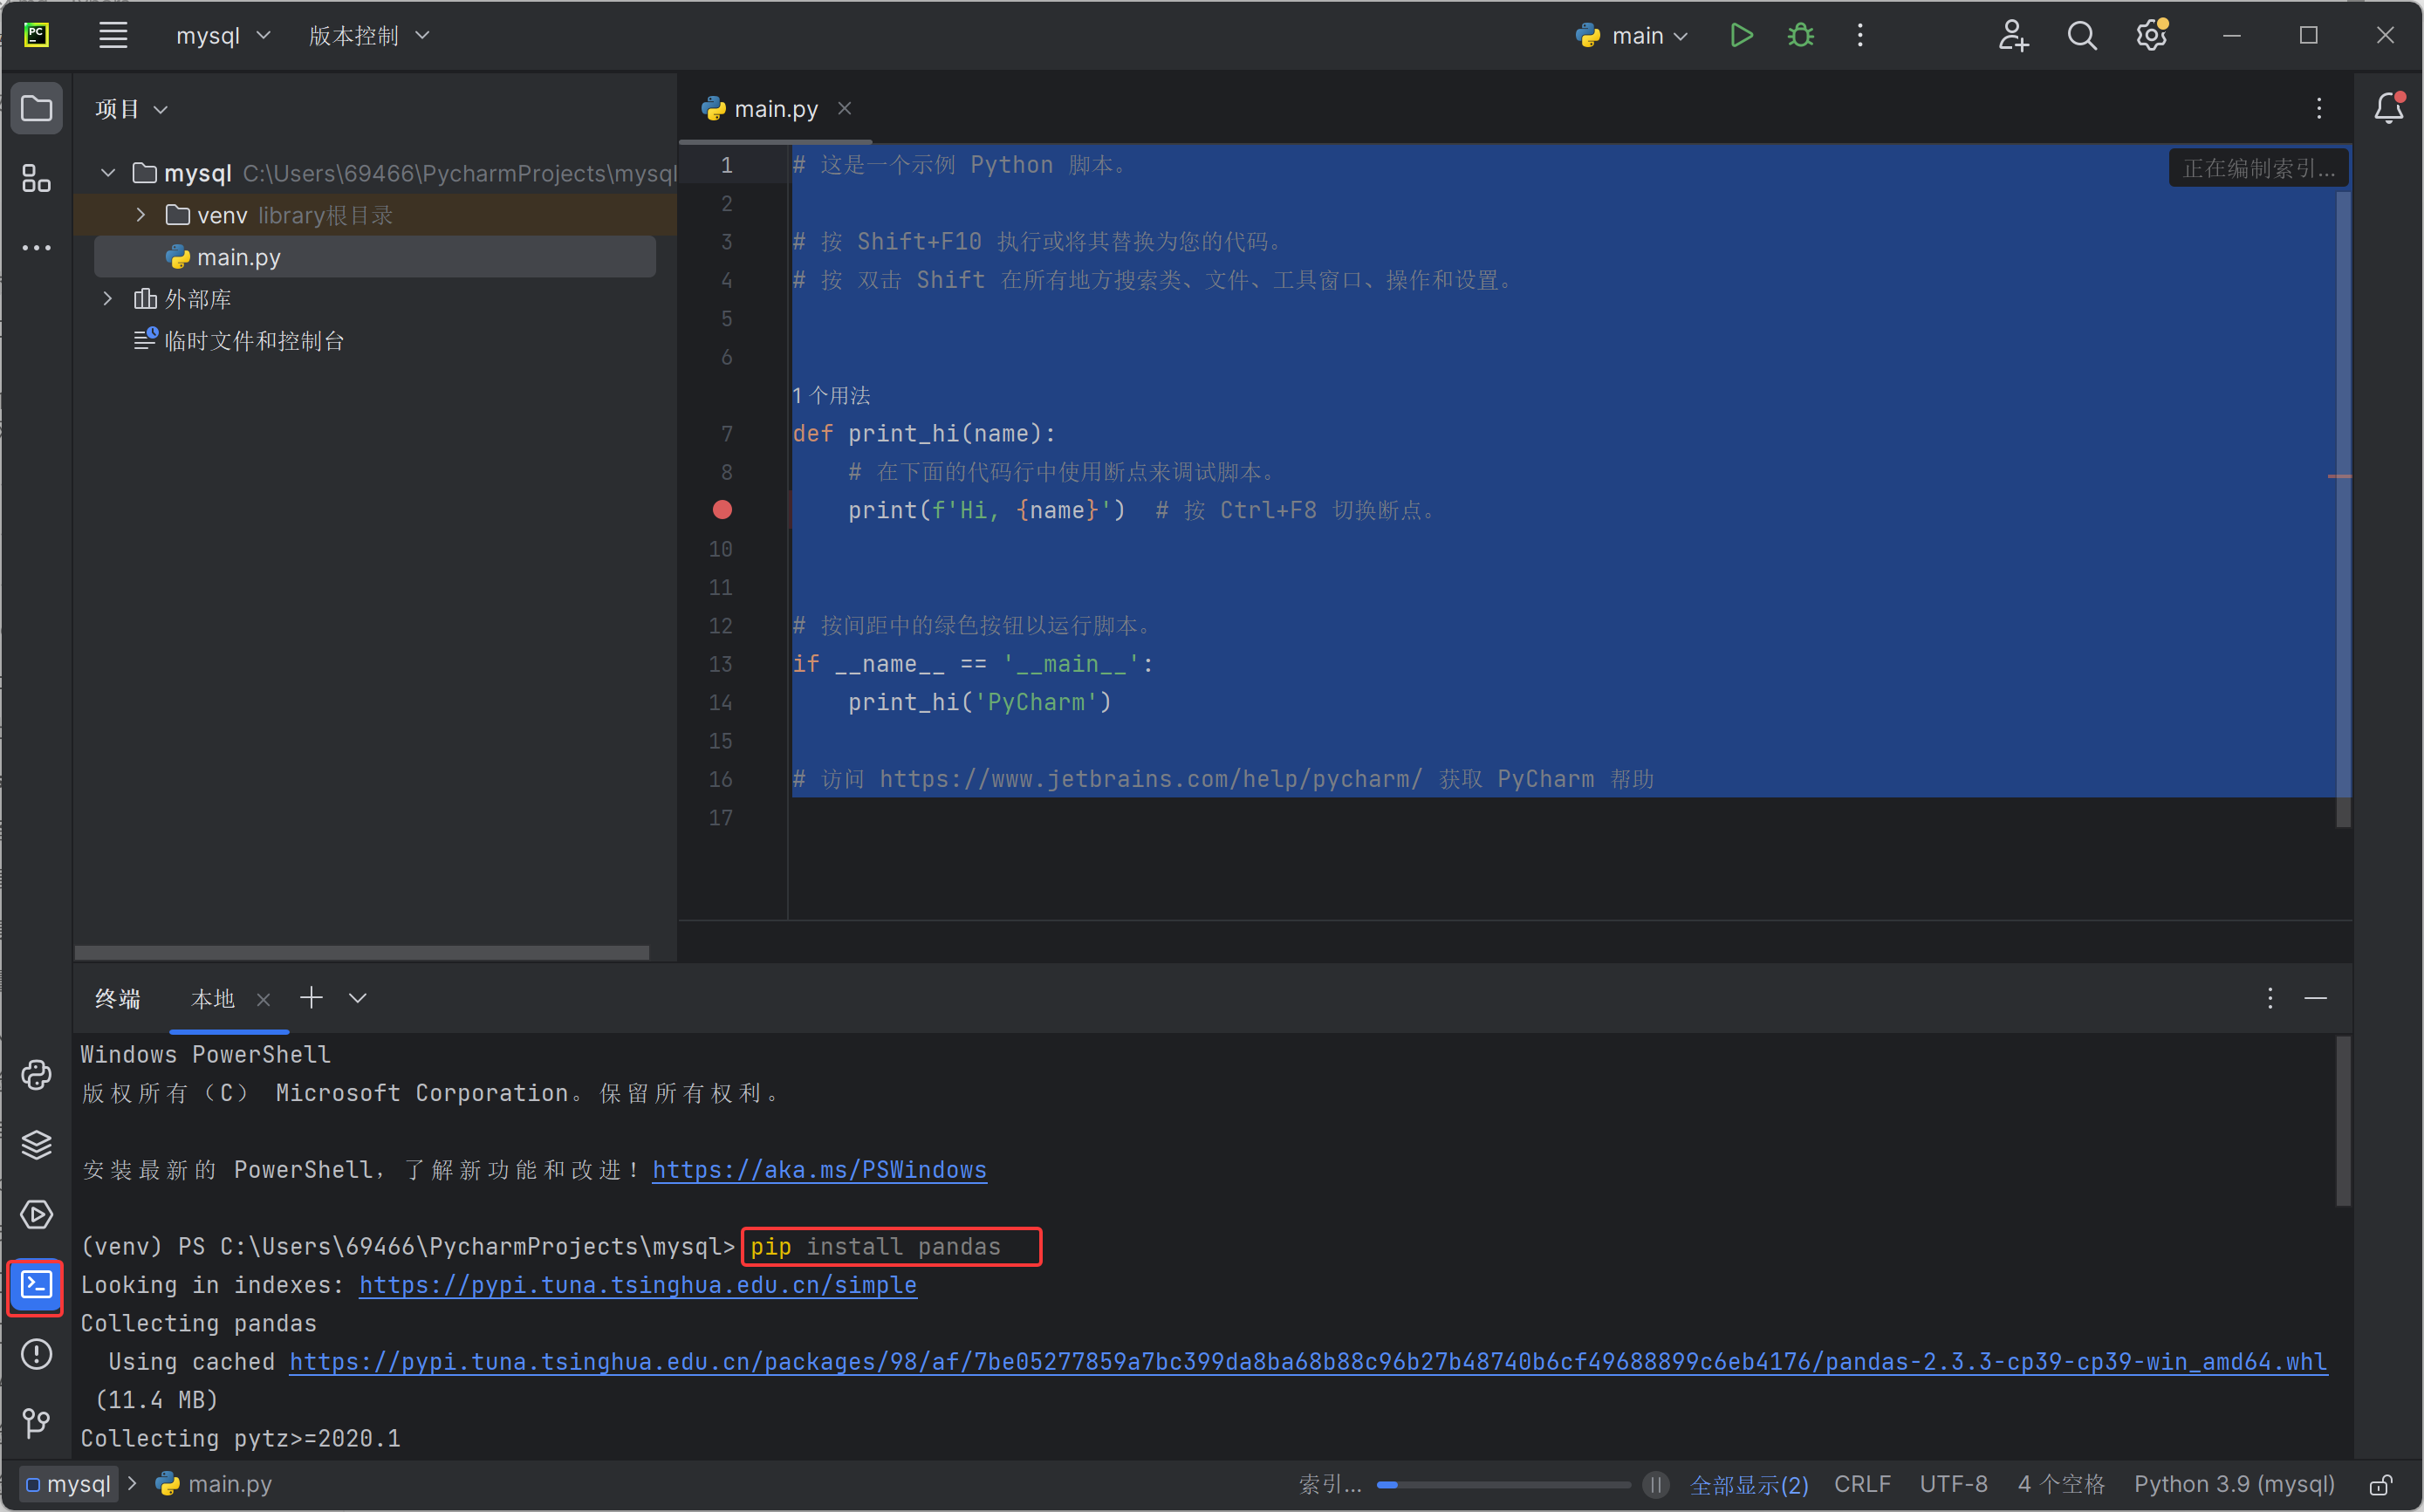The image size is (2424, 1512).
Task: Open new terminal session type dropdown
Action: (x=358, y=998)
